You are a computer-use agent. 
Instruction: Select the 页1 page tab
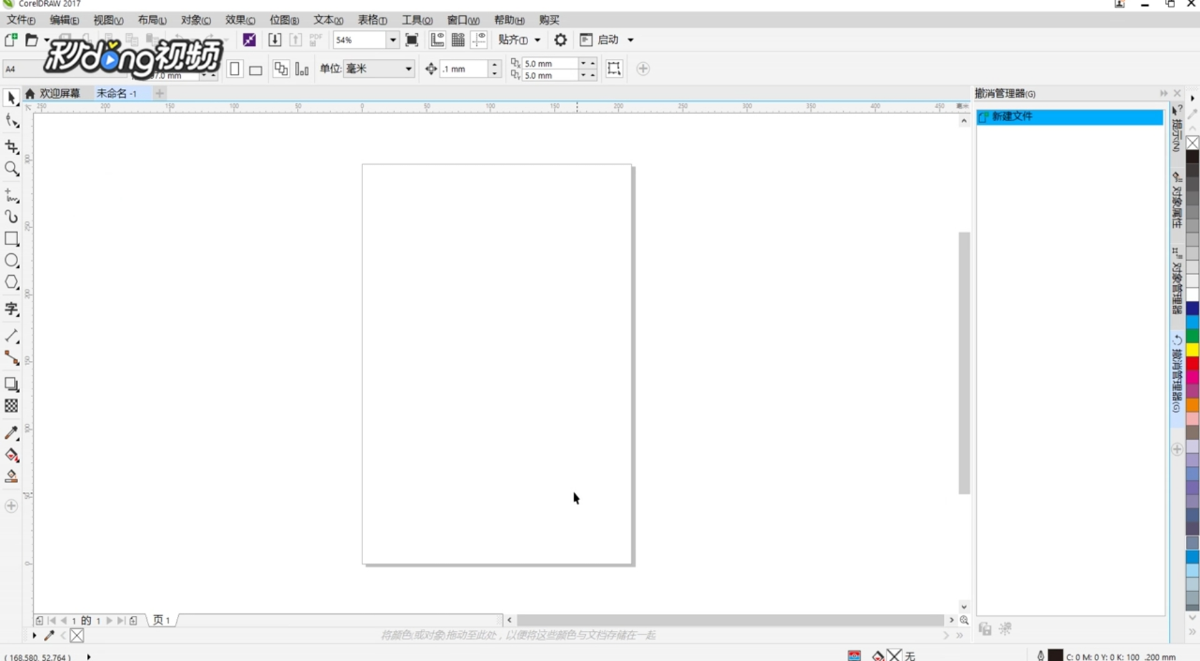point(162,620)
